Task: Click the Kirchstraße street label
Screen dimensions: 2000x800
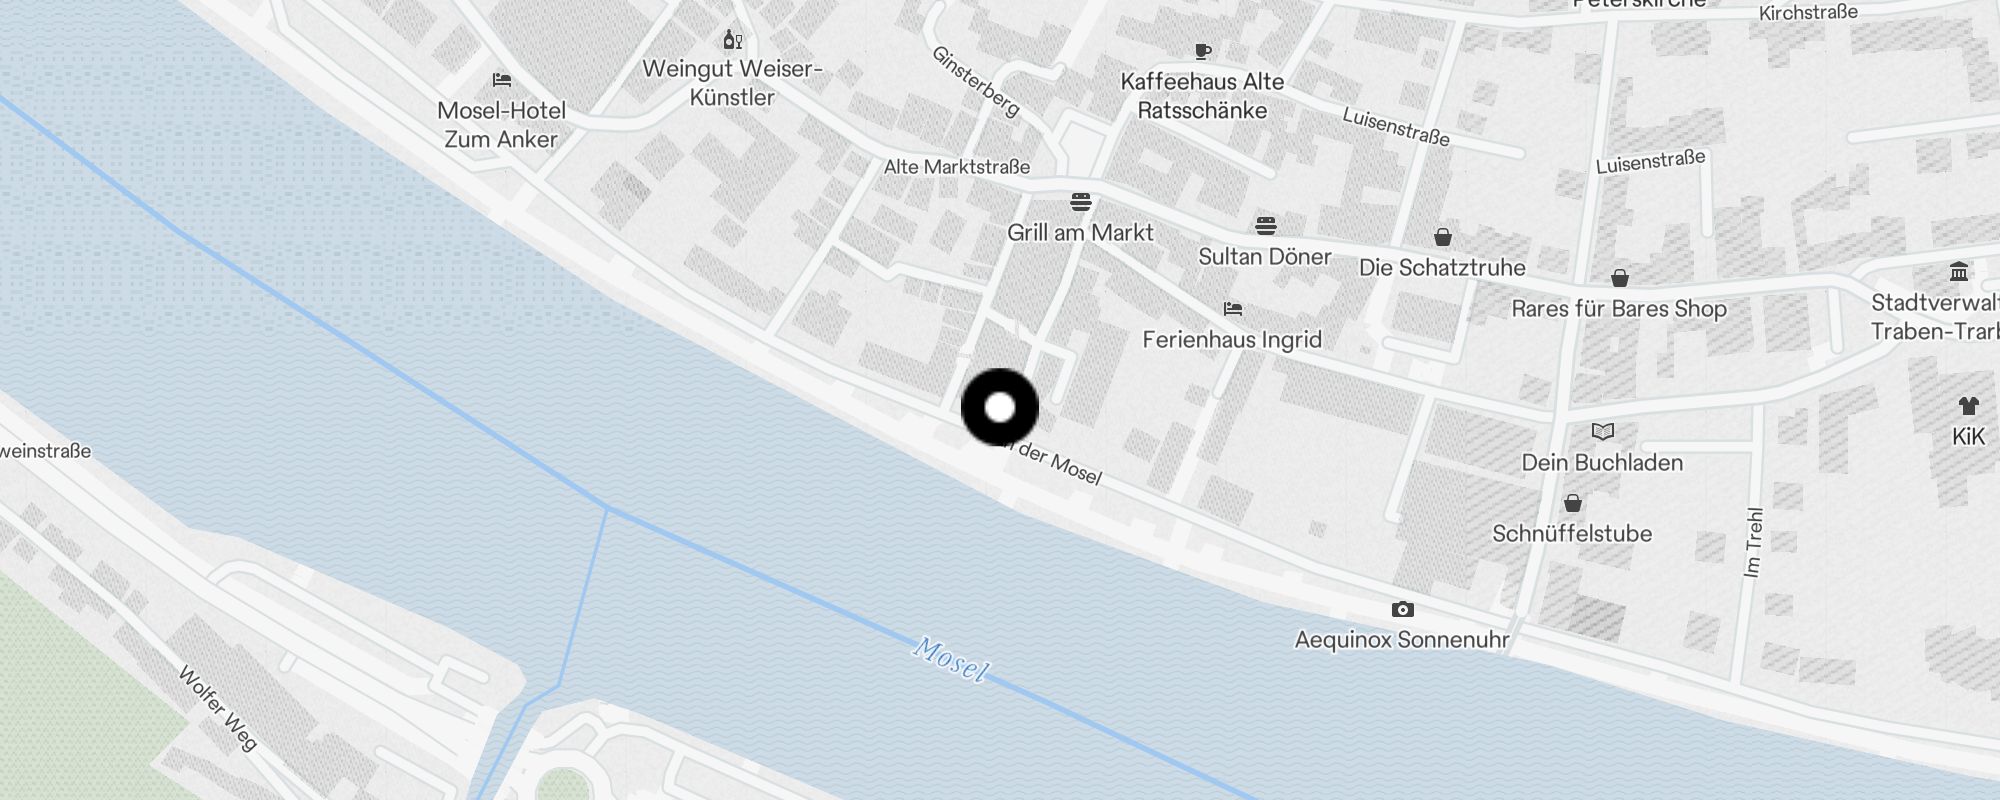Action: (x=1808, y=13)
